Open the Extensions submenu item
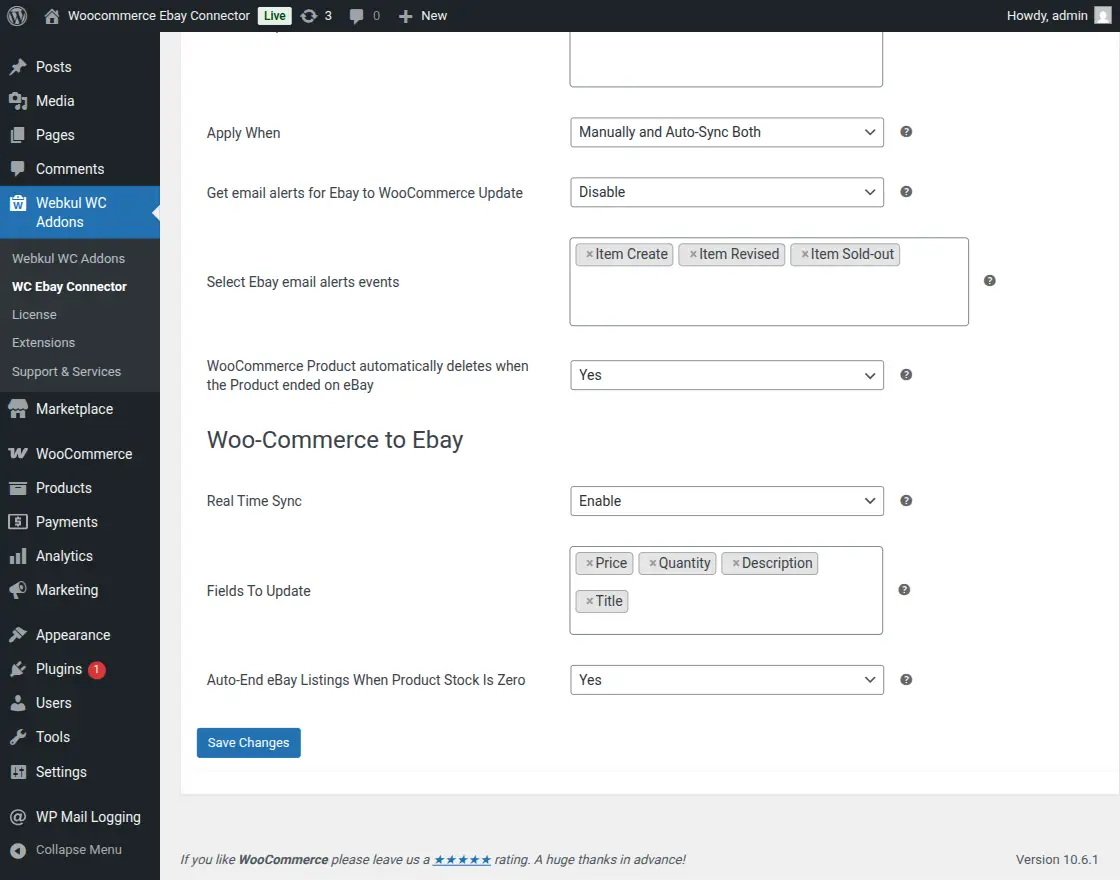1120x880 pixels. (x=44, y=343)
